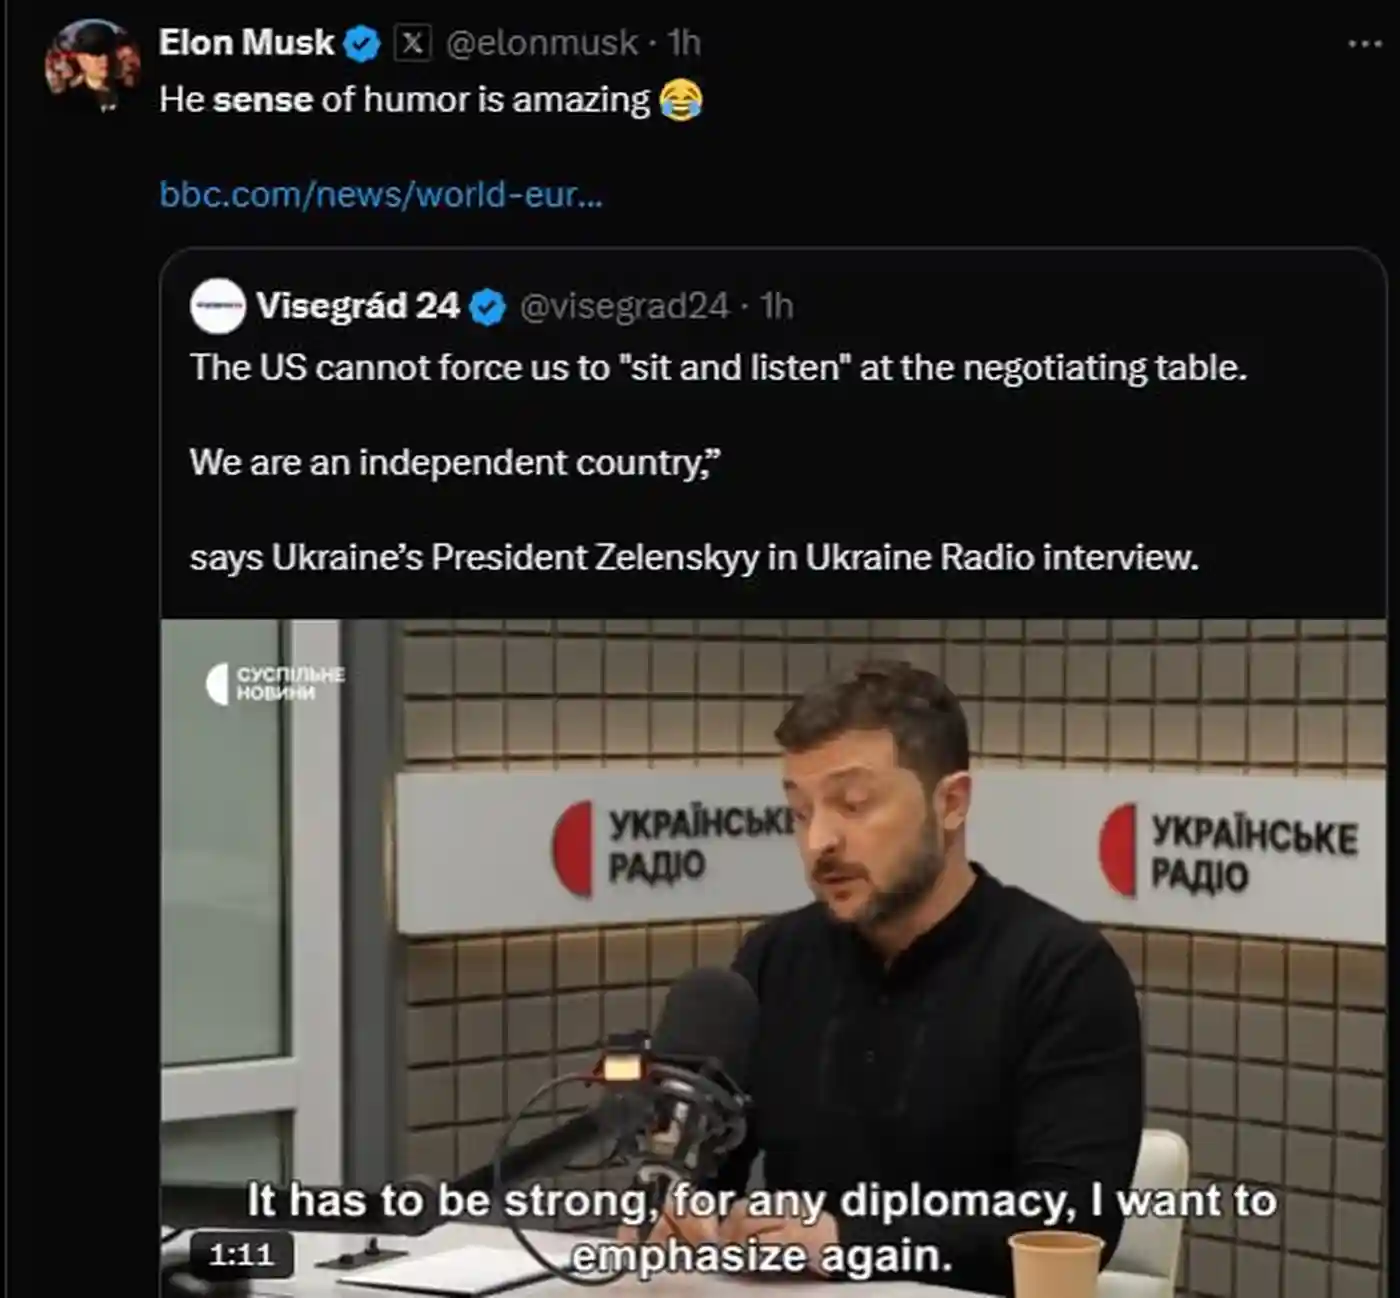Open Visegrád 24's round avatar
Screen dimensions: 1400x1298
tap(217, 306)
